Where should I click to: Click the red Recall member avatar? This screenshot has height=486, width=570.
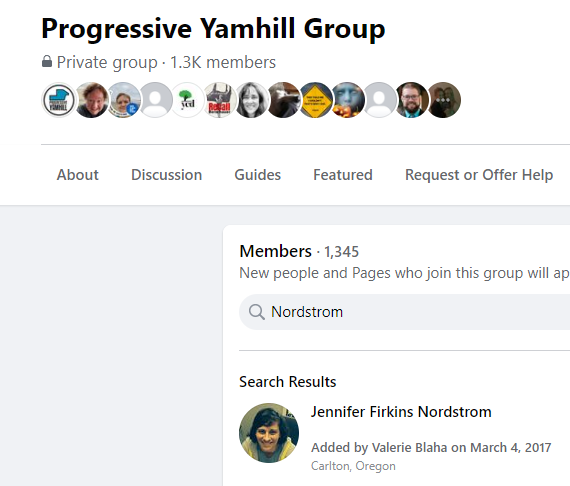pos(219,100)
